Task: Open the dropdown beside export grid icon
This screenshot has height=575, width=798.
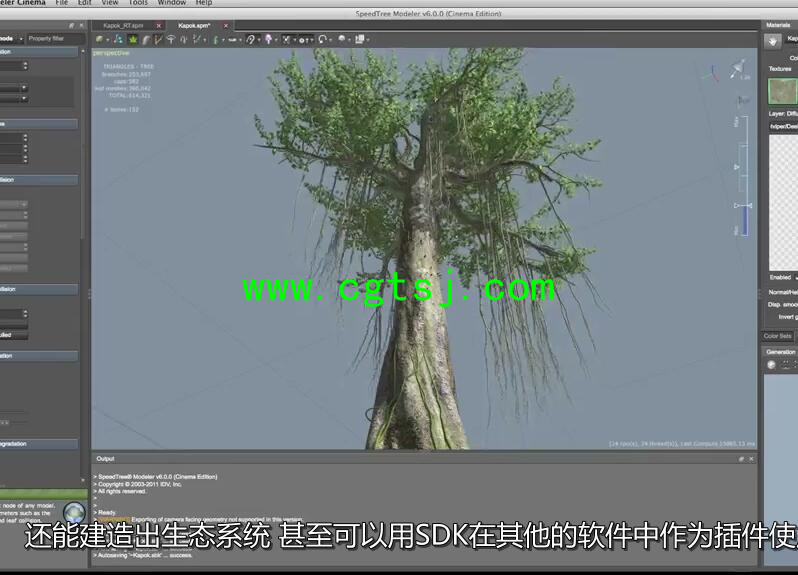Action: (368, 40)
